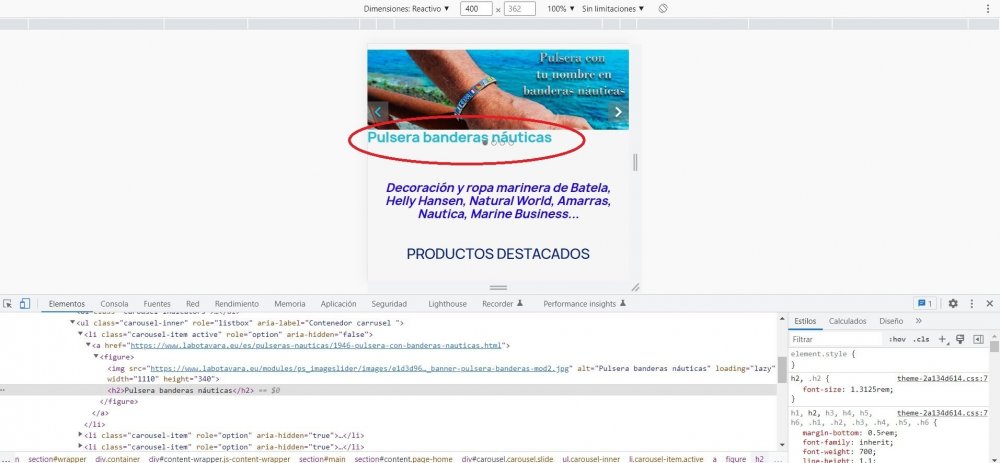The height and width of the screenshot is (463, 1000).
Task: Open theme-2a134d614.css:7 link in h2, .h2 rule
Action: click(942, 378)
